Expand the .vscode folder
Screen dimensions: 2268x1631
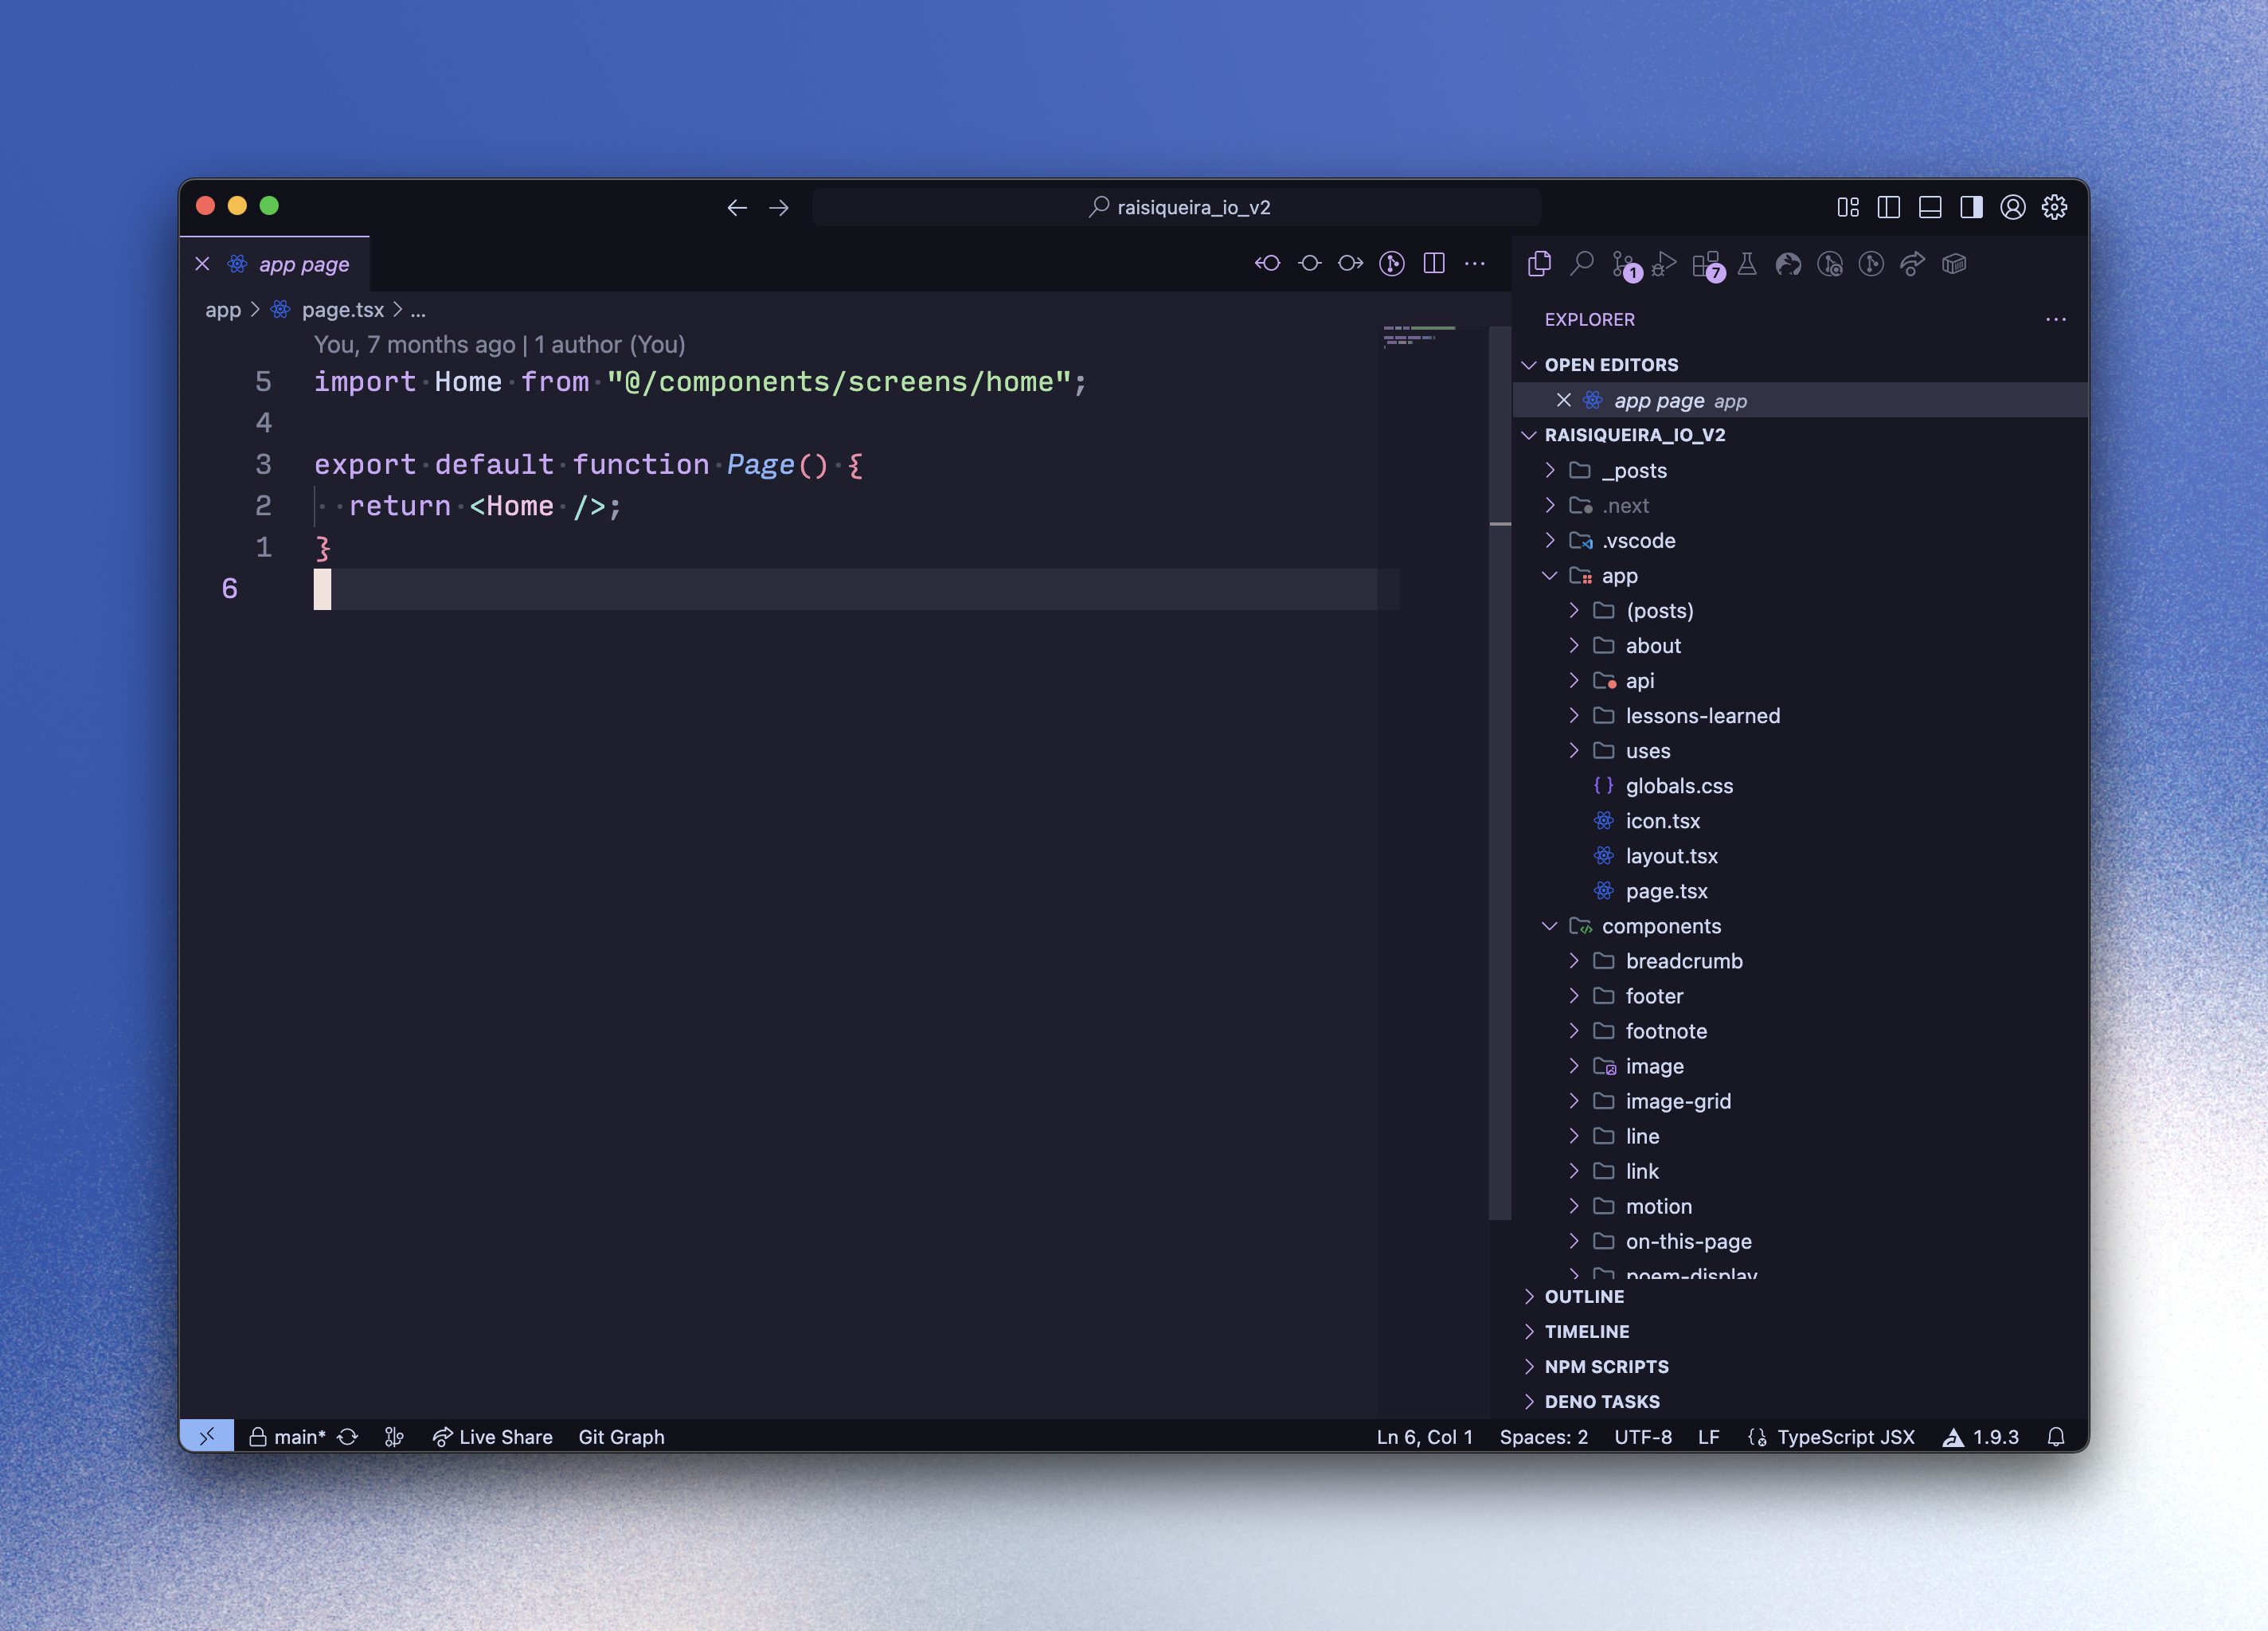[x=1800, y=540]
